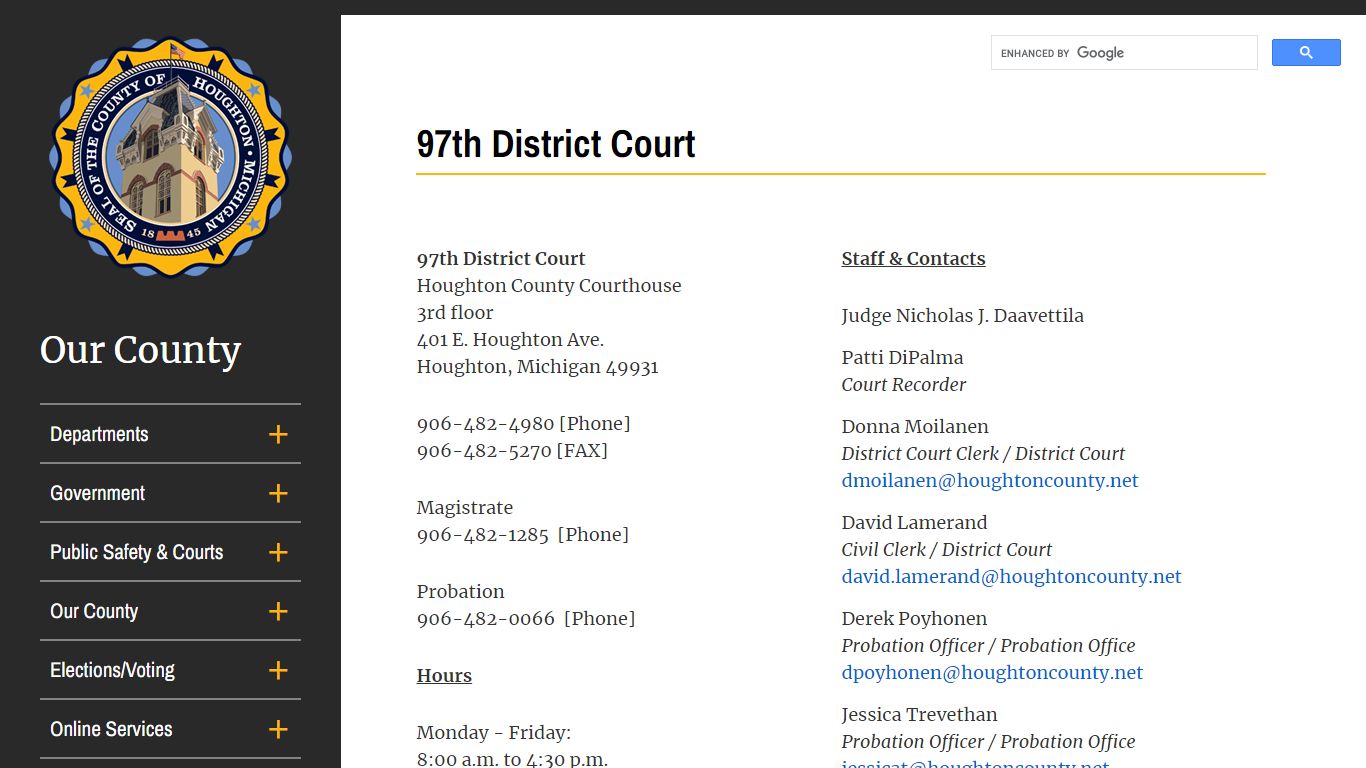Click the Court Recorder title text
Image resolution: width=1366 pixels, height=768 pixels.
click(x=903, y=384)
